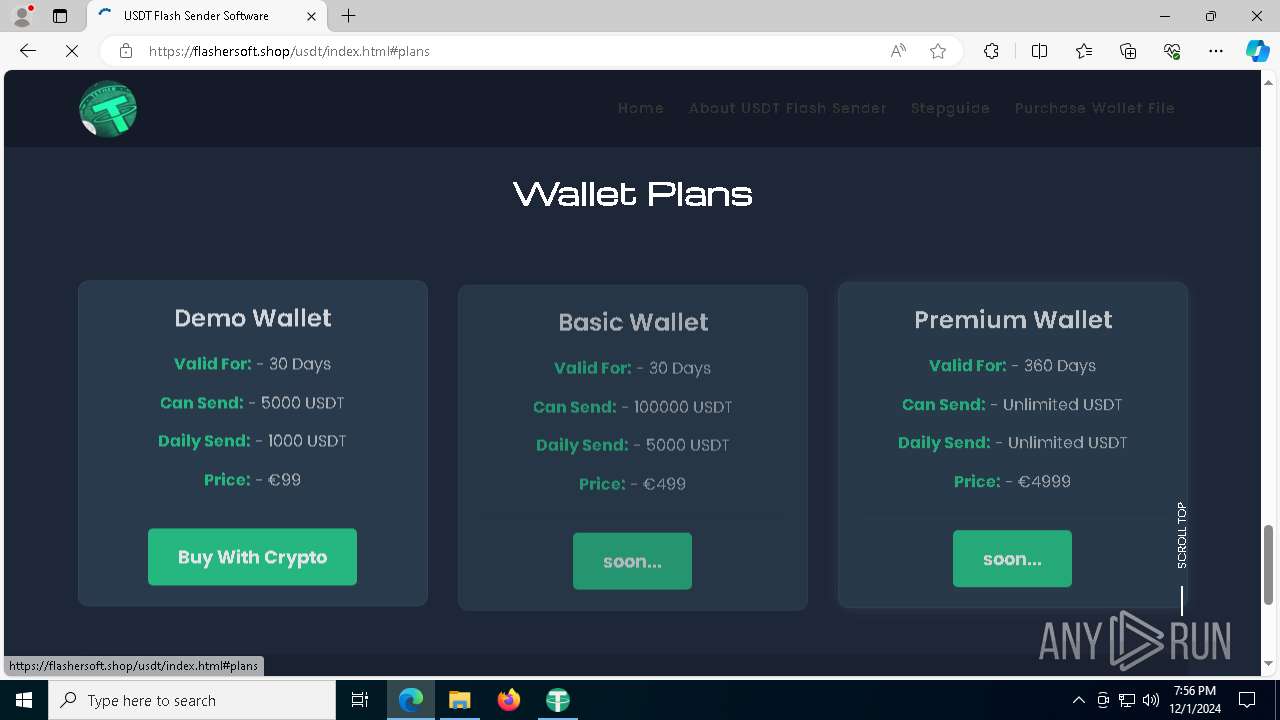
Task: Add this page to favorites star
Action: point(938,51)
